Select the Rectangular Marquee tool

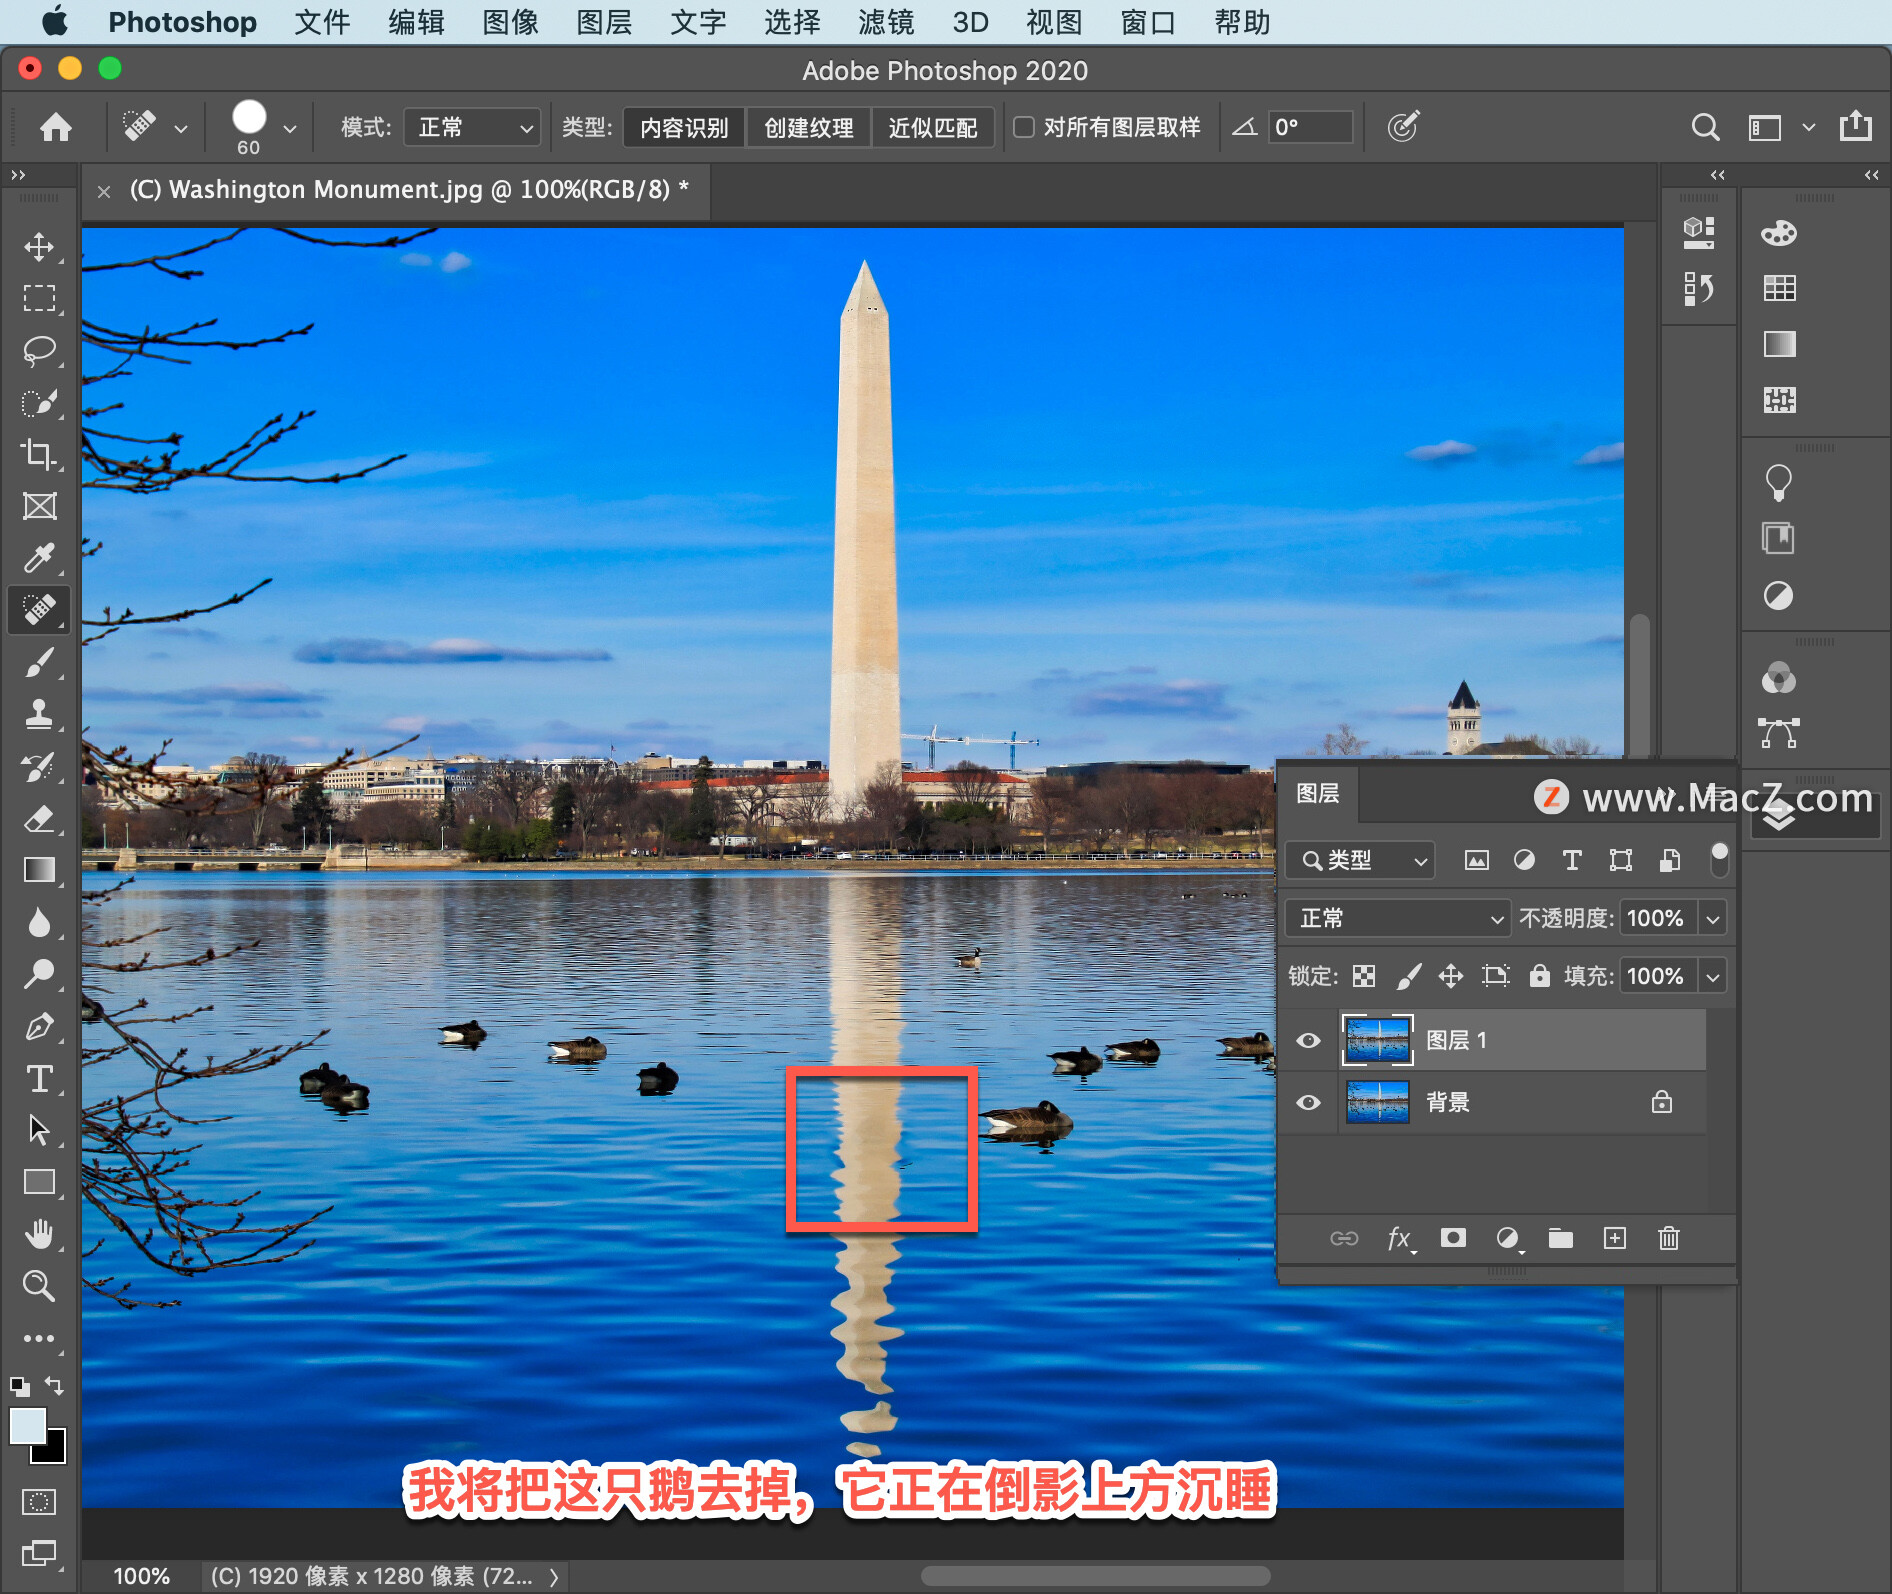pyautogui.click(x=39, y=298)
